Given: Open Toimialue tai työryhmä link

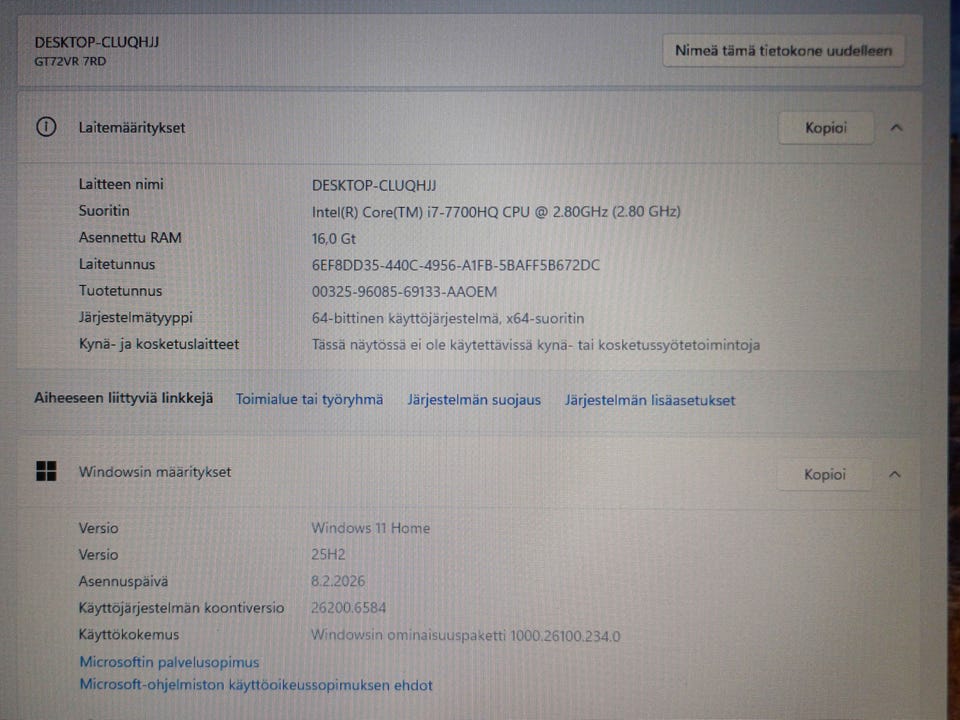Looking at the screenshot, I should (x=310, y=400).
